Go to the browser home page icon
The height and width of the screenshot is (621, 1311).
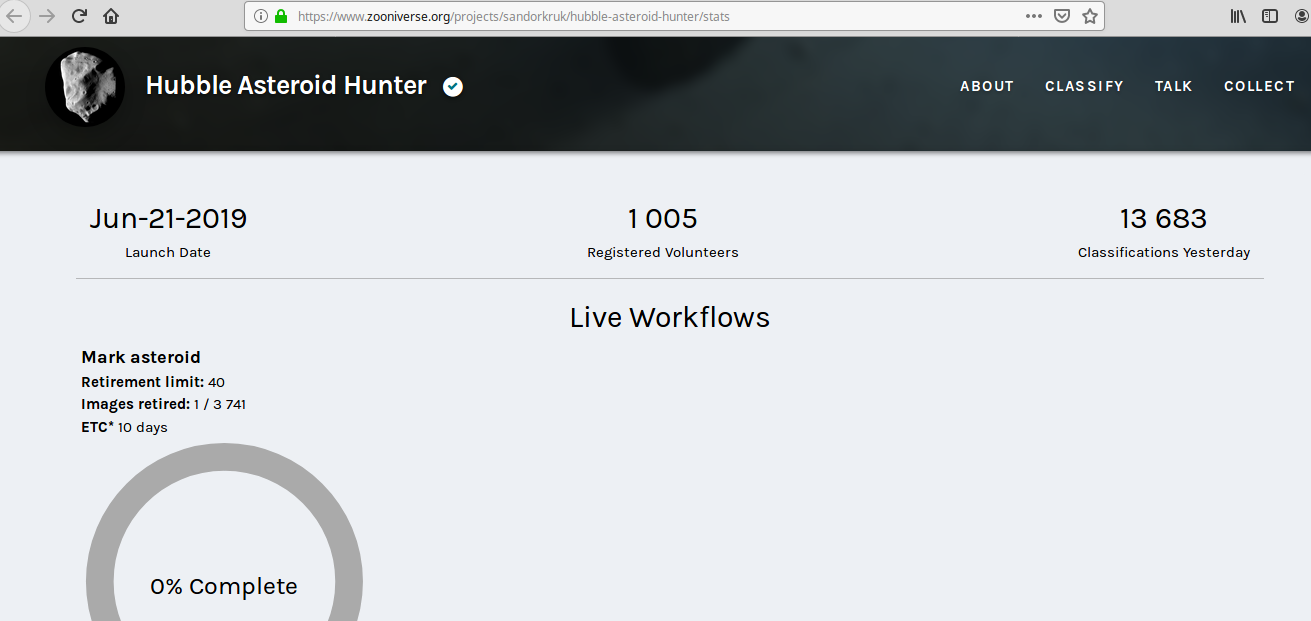tap(111, 16)
